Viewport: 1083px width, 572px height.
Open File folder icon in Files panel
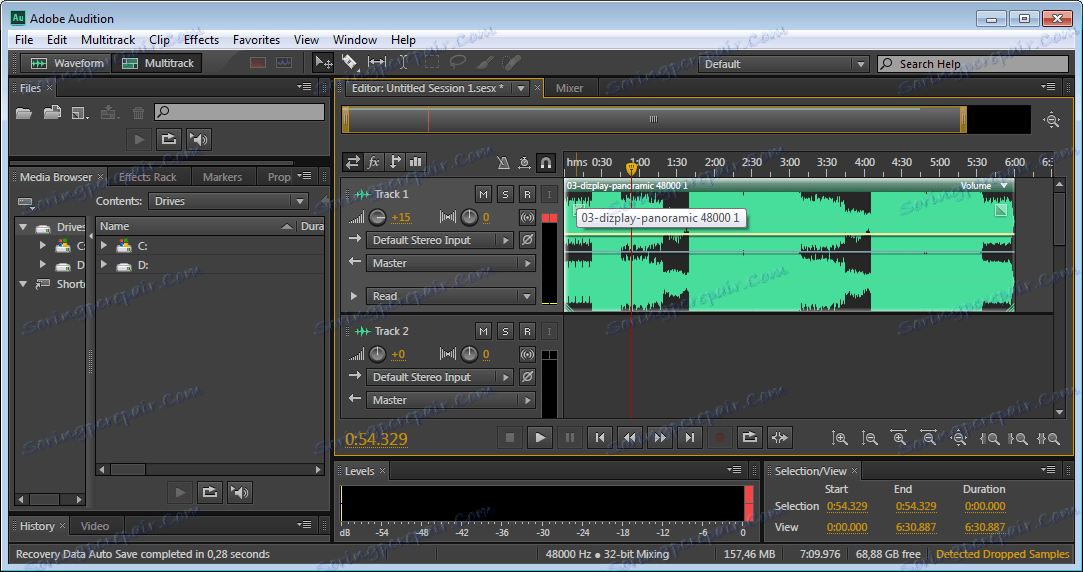click(24, 112)
